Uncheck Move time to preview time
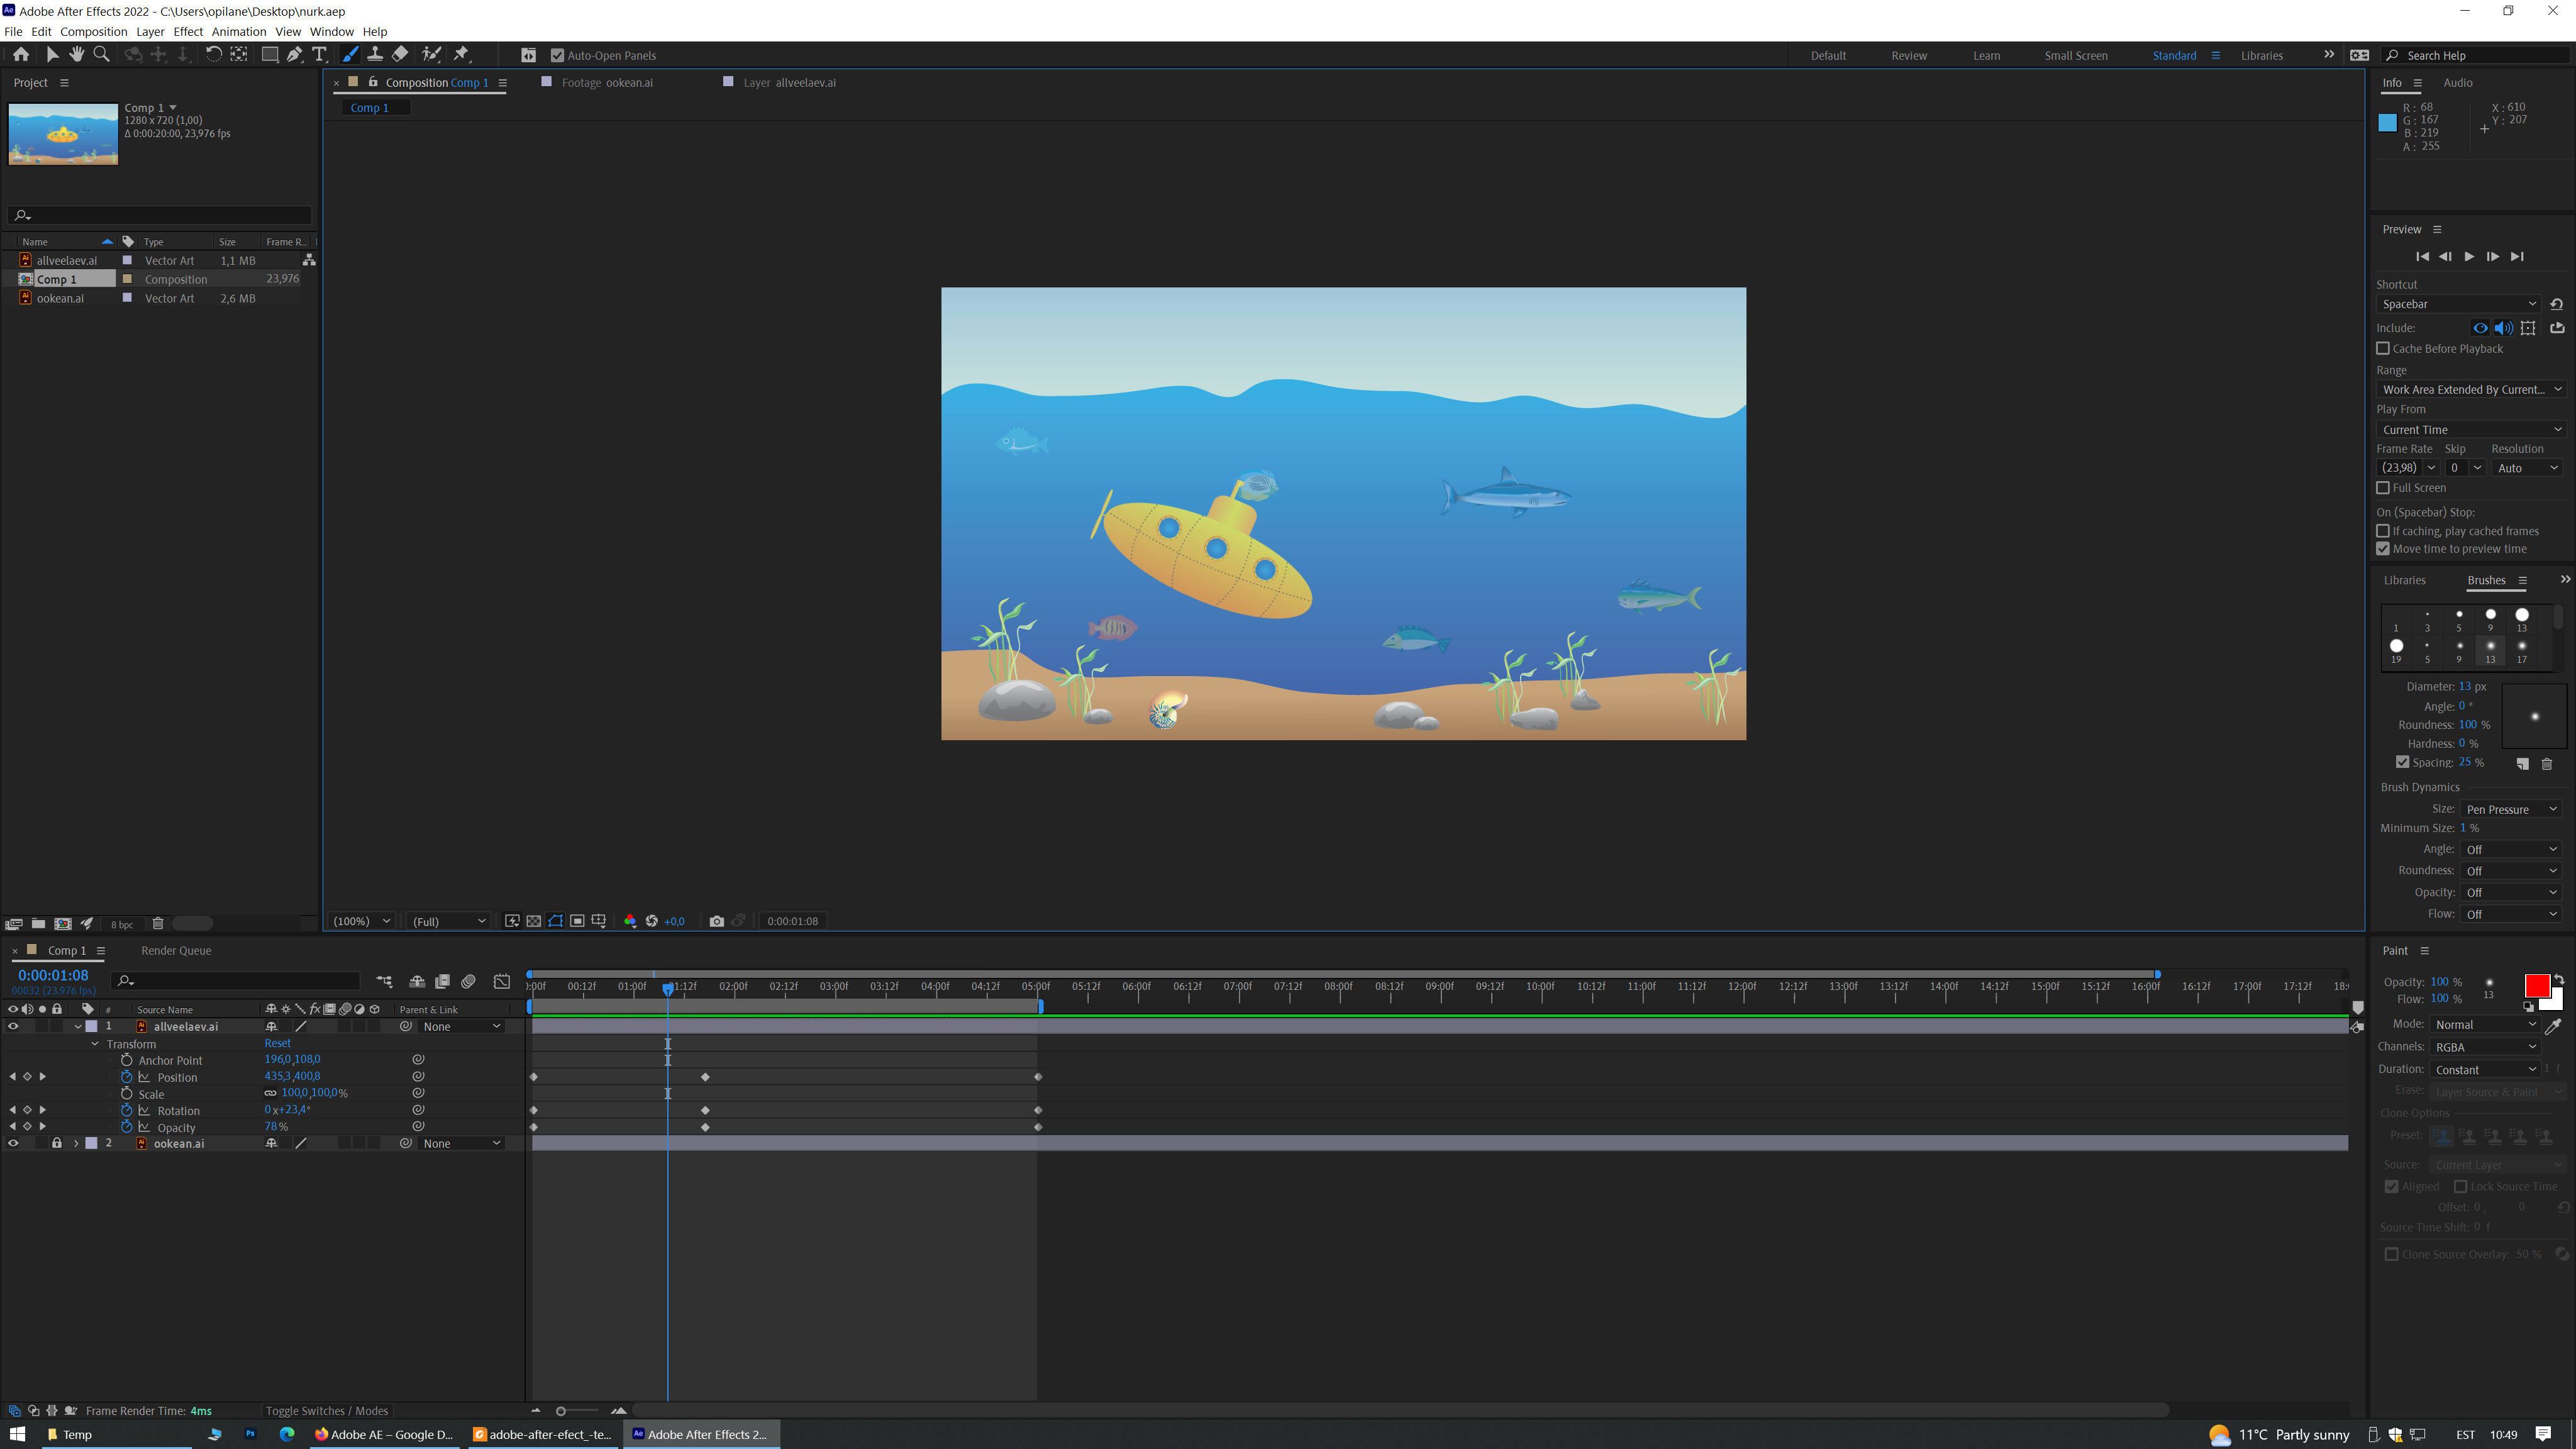Viewport: 2576px width, 1449px height. (x=2383, y=549)
